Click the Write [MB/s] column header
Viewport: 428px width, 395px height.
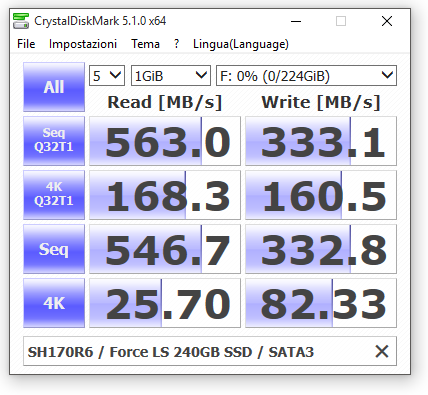[x=321, y=102]
